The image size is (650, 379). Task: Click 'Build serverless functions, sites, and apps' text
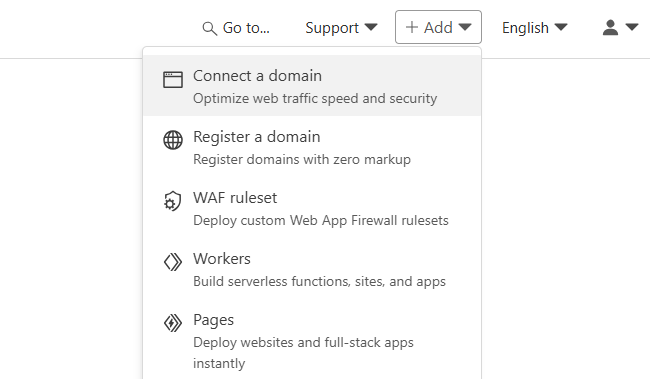coord(319,282)
